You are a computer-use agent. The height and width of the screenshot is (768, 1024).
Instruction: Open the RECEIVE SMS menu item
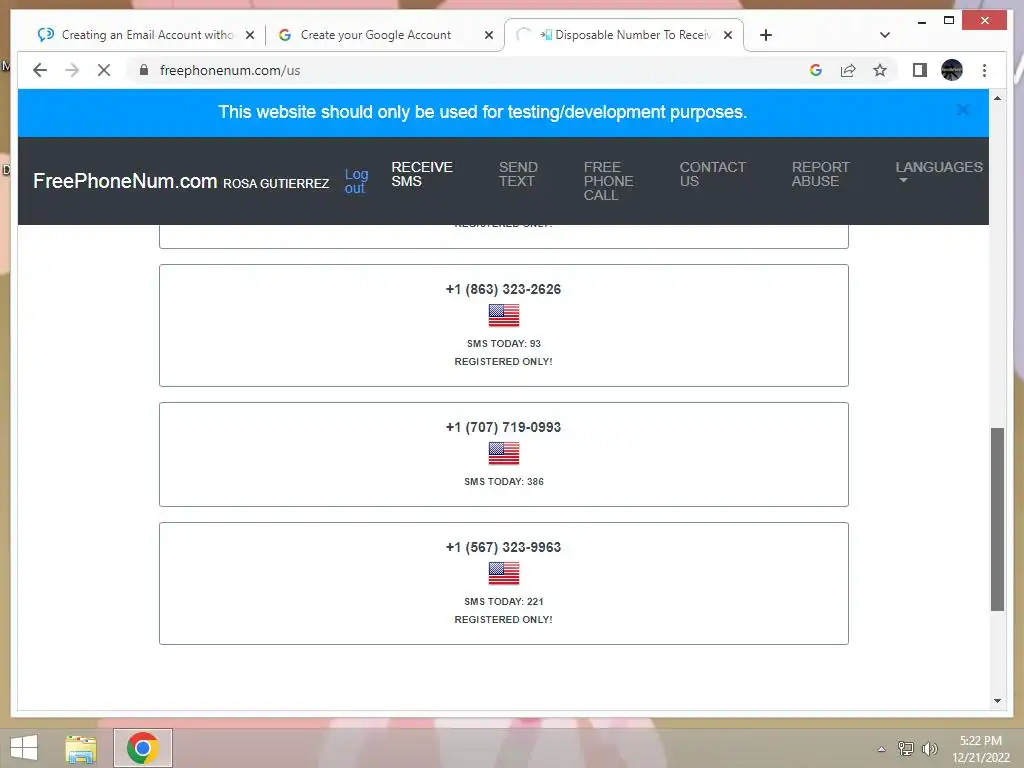(x=421, y=174)
